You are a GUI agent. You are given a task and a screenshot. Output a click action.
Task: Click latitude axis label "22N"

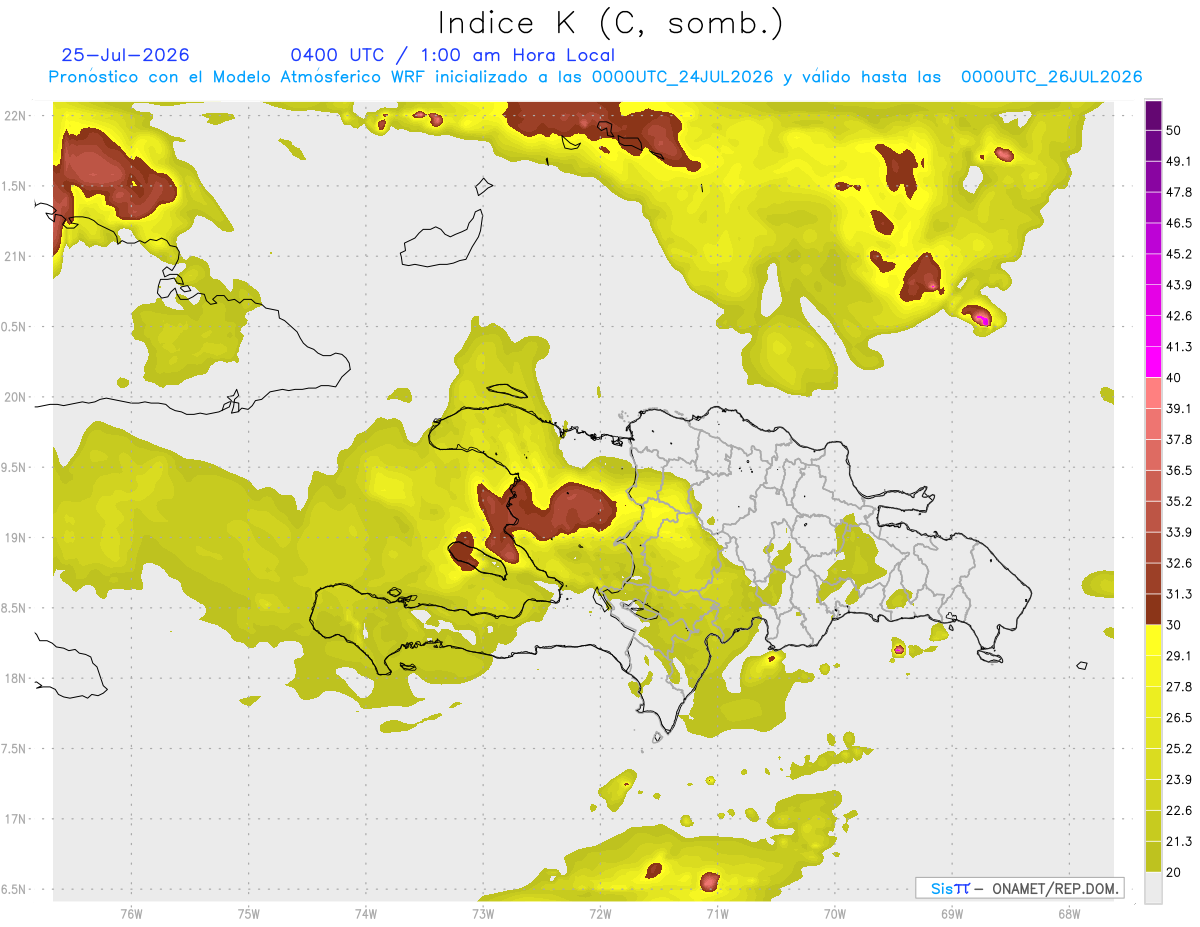coord(16,115)
